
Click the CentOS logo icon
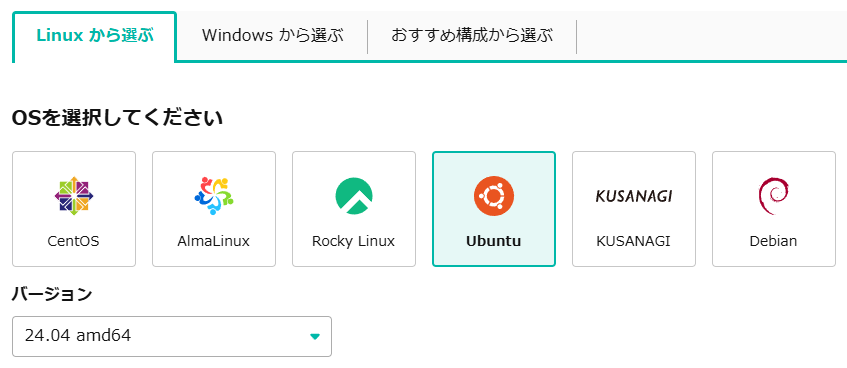[74, 196]
